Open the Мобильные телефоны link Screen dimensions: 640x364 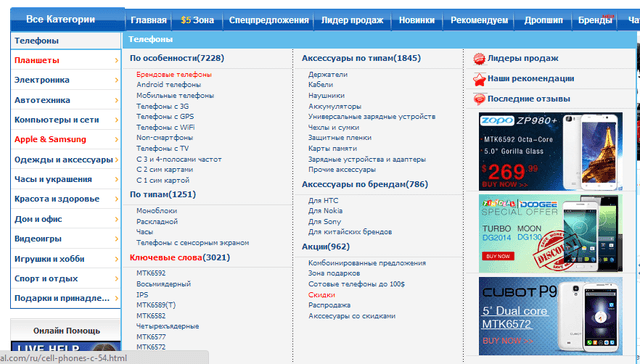175,95
